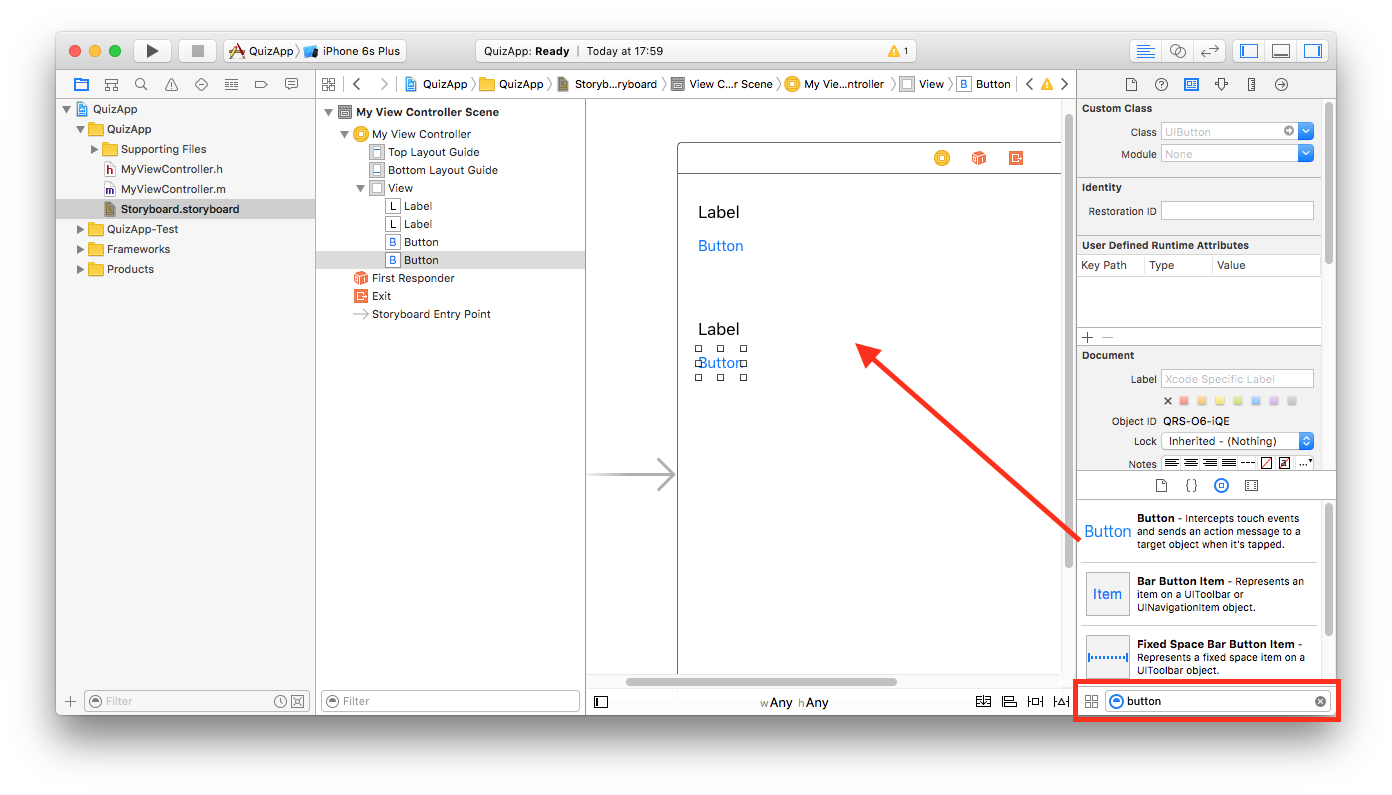Collapse the QuizApp project root

[67, 110]
